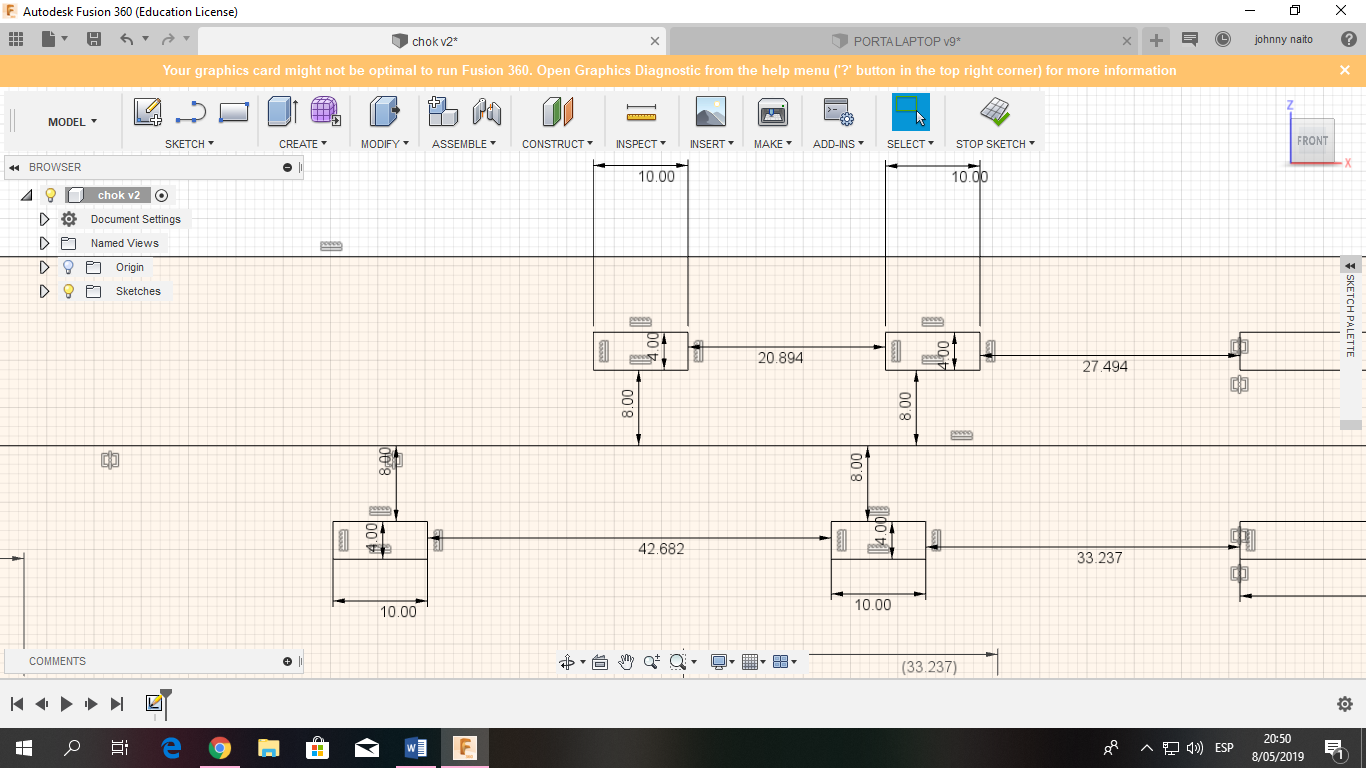Toggle visibility bulb of chok v2
This screenshot has height=768, width=1366.
tap(51, 195)
